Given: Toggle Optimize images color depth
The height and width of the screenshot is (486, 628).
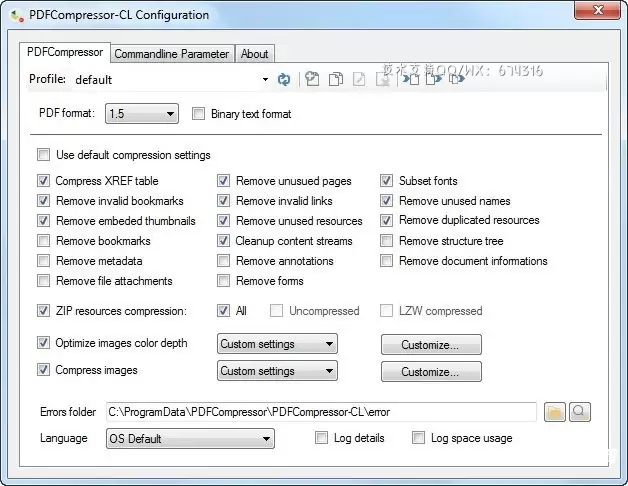Looking at the screenshot, I should tap(43, 343).
